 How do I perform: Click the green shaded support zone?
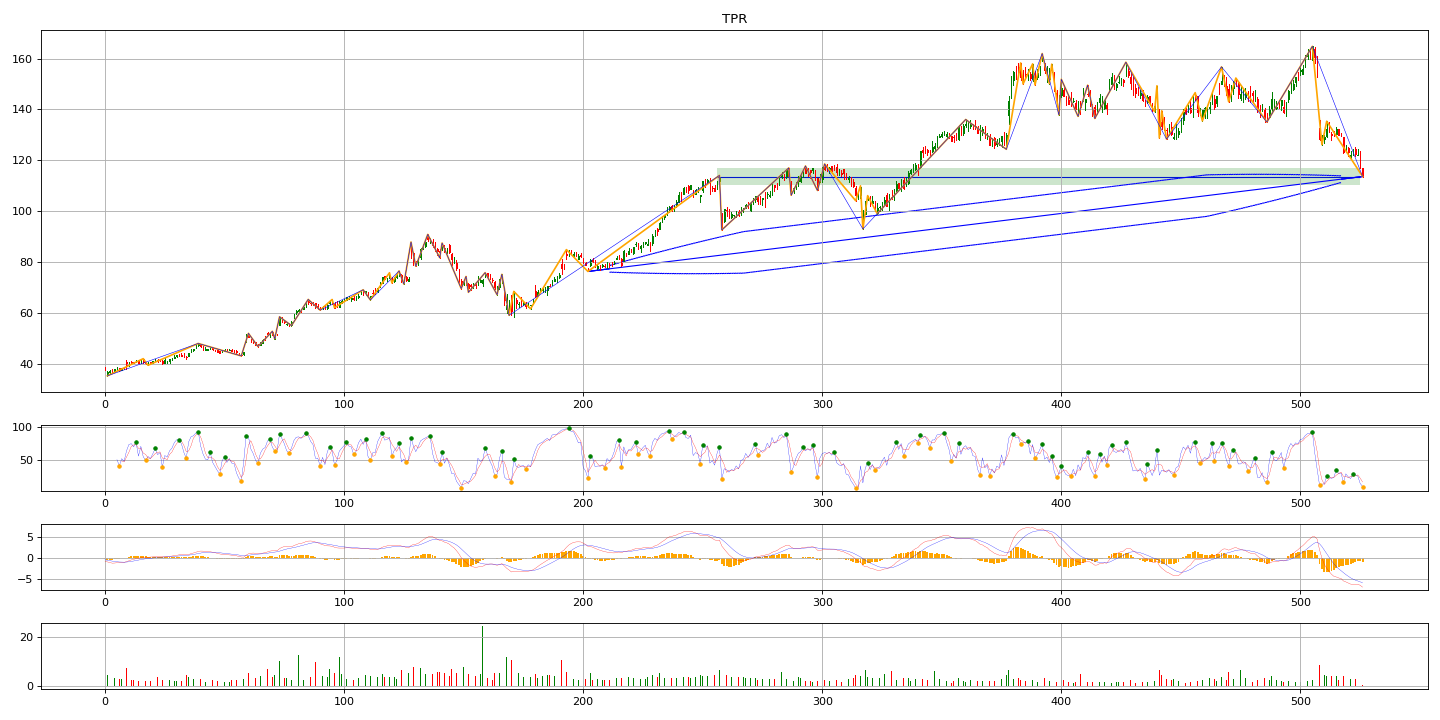point(1038,176)
